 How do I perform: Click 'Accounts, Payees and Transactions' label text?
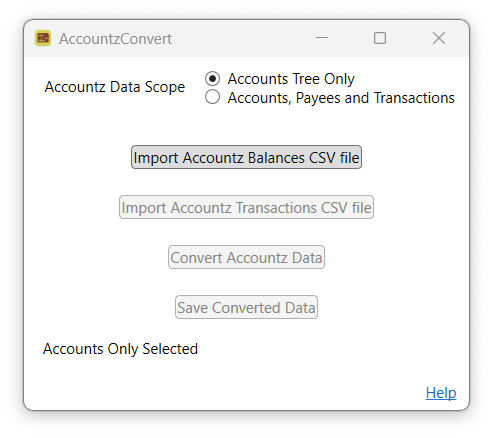click(341, 98)
